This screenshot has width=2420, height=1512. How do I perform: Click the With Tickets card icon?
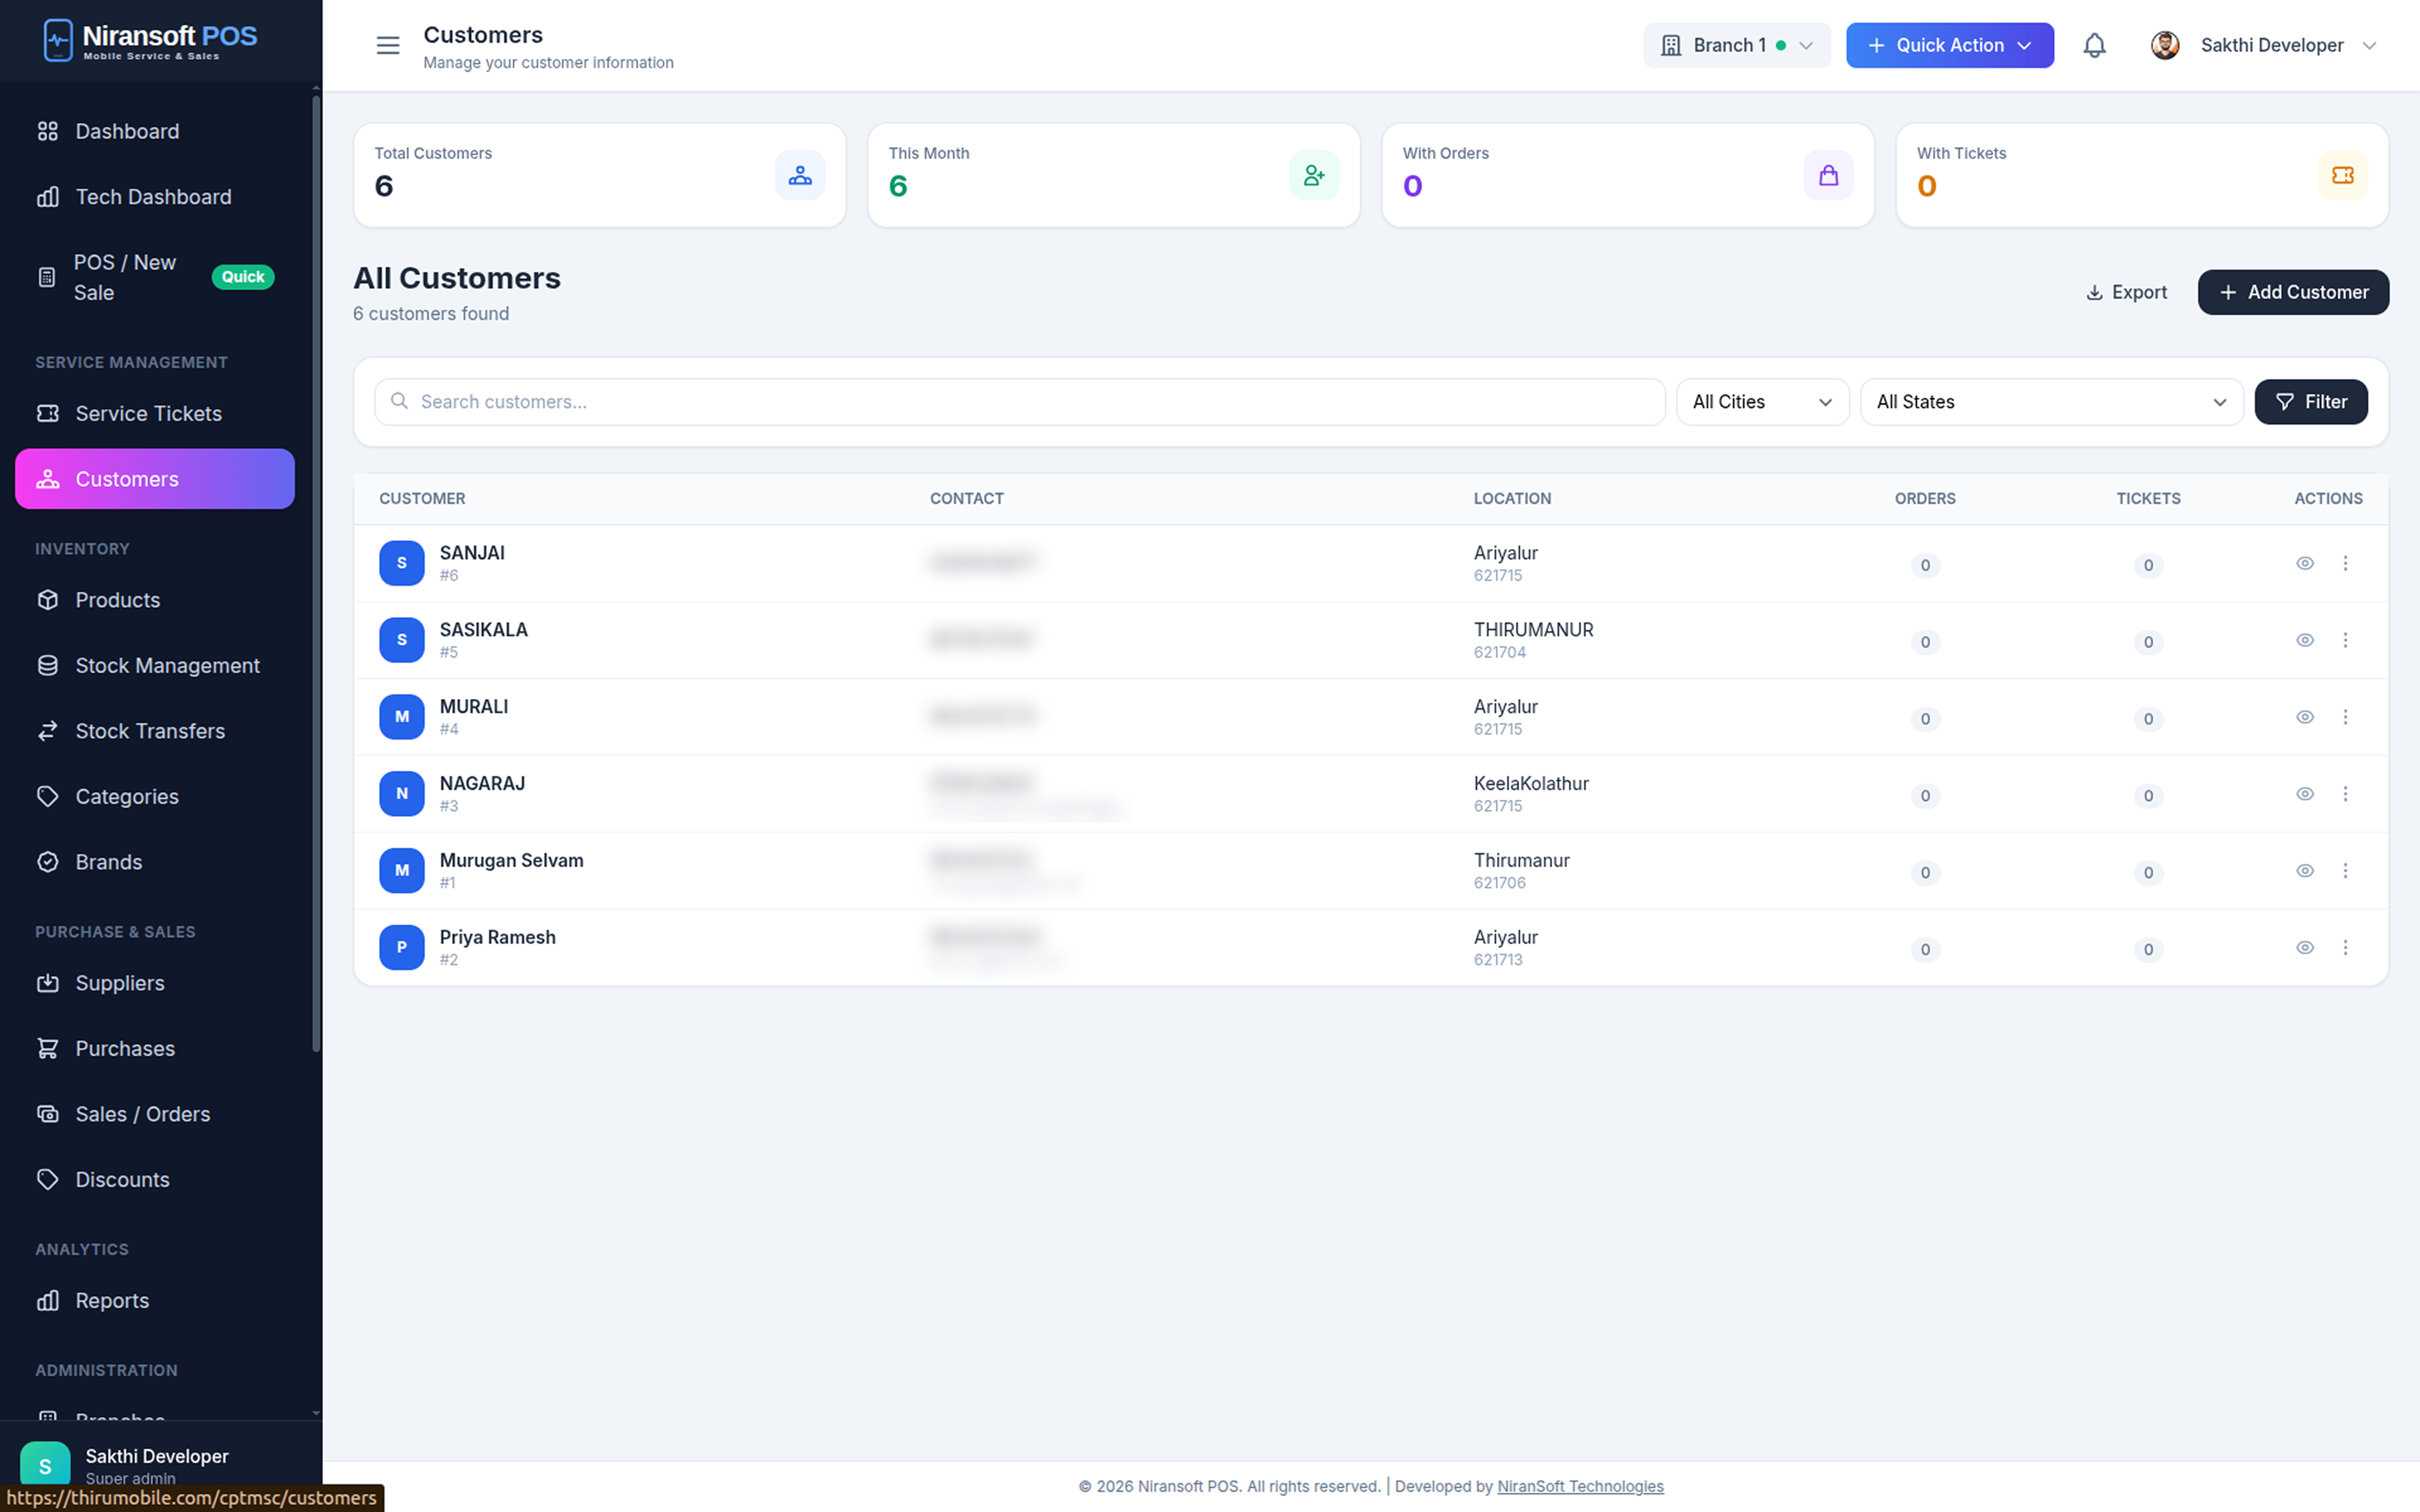(x=2342, y=175)
